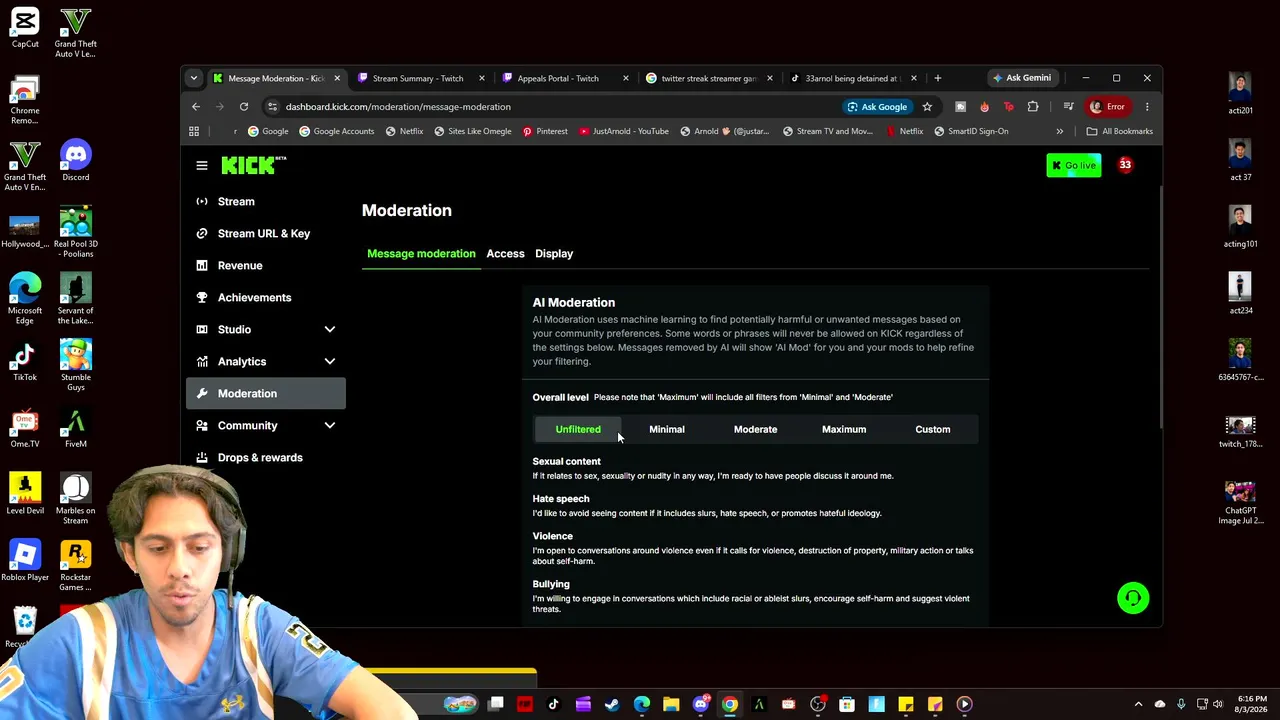Click the Ask Gemini button in Chrome

(1021, 78)
